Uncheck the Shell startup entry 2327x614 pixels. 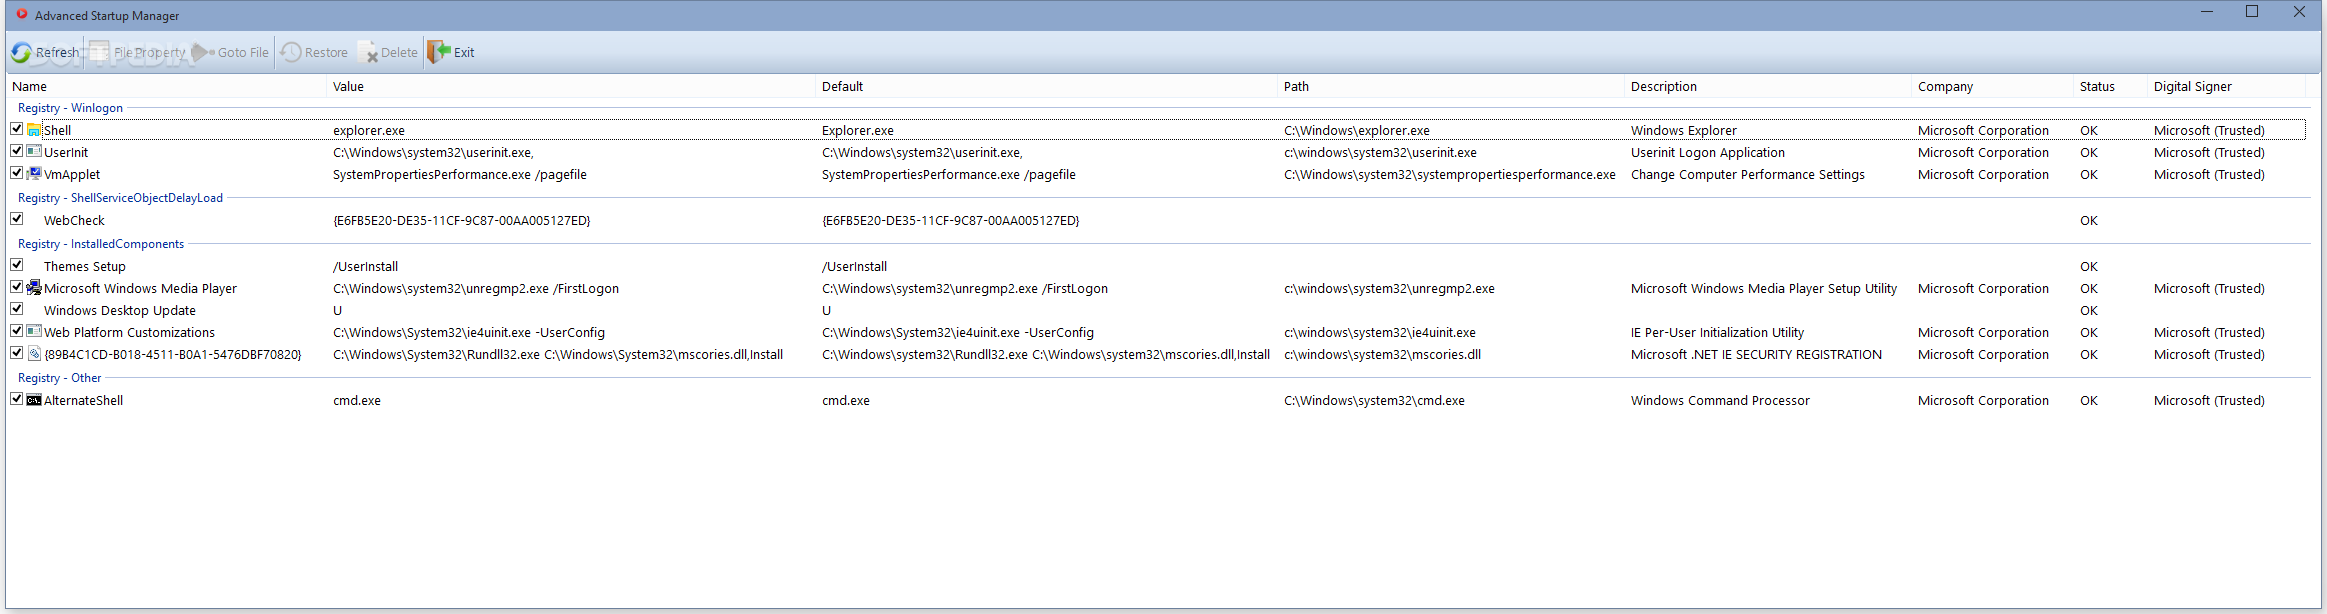17,129
